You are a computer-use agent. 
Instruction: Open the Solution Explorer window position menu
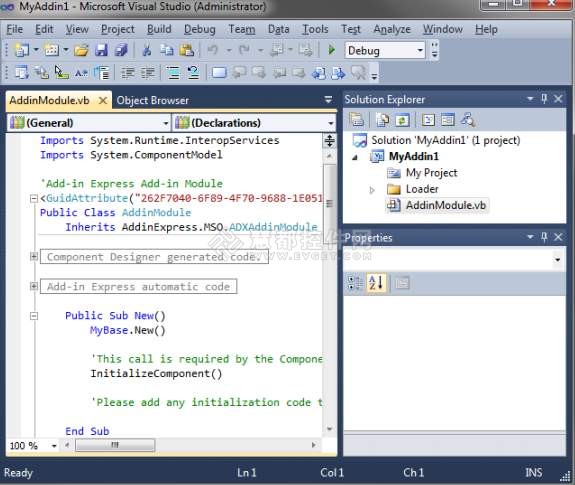530,99
